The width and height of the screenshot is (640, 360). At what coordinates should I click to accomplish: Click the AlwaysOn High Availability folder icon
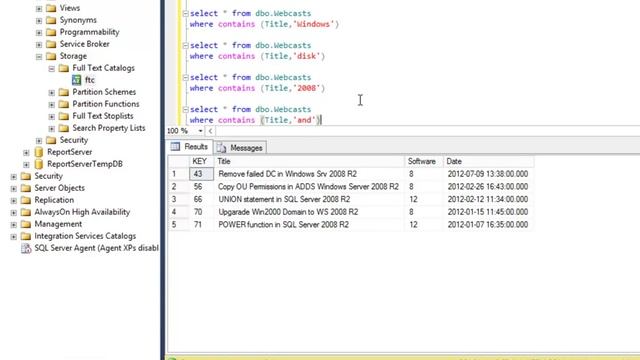tap(26, 212)
